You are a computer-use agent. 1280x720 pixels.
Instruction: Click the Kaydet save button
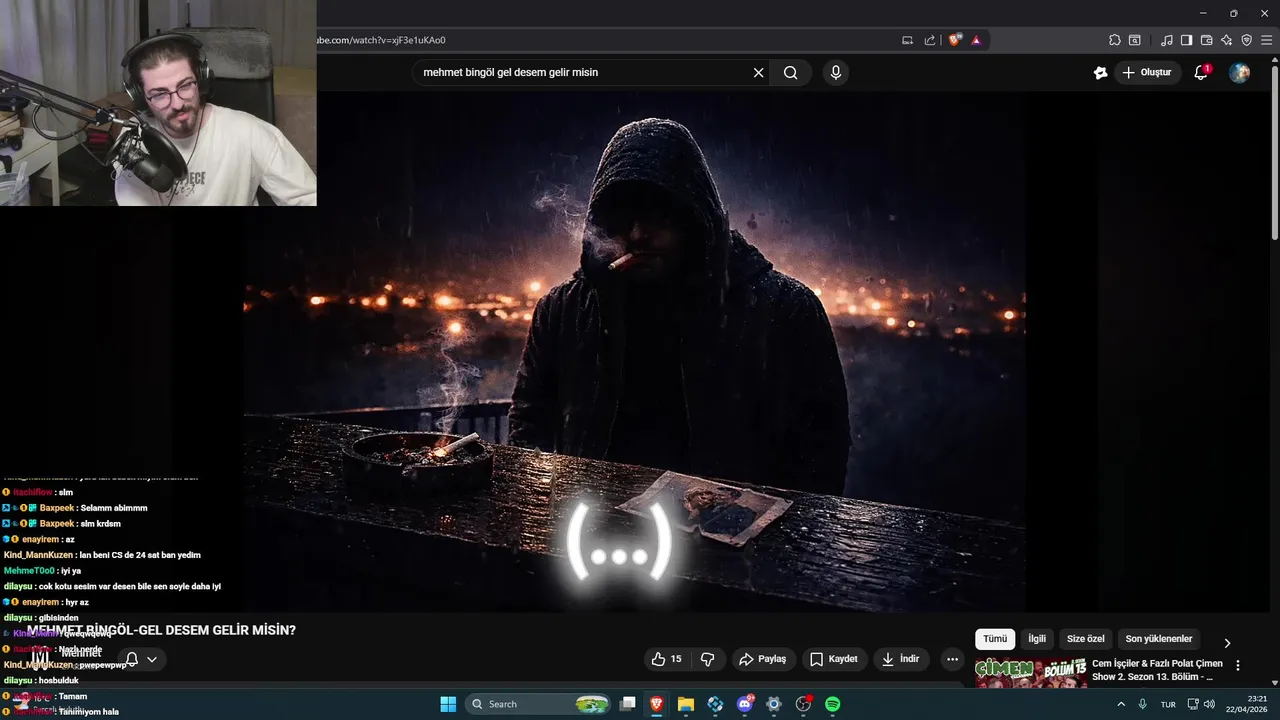click(833, 659)
